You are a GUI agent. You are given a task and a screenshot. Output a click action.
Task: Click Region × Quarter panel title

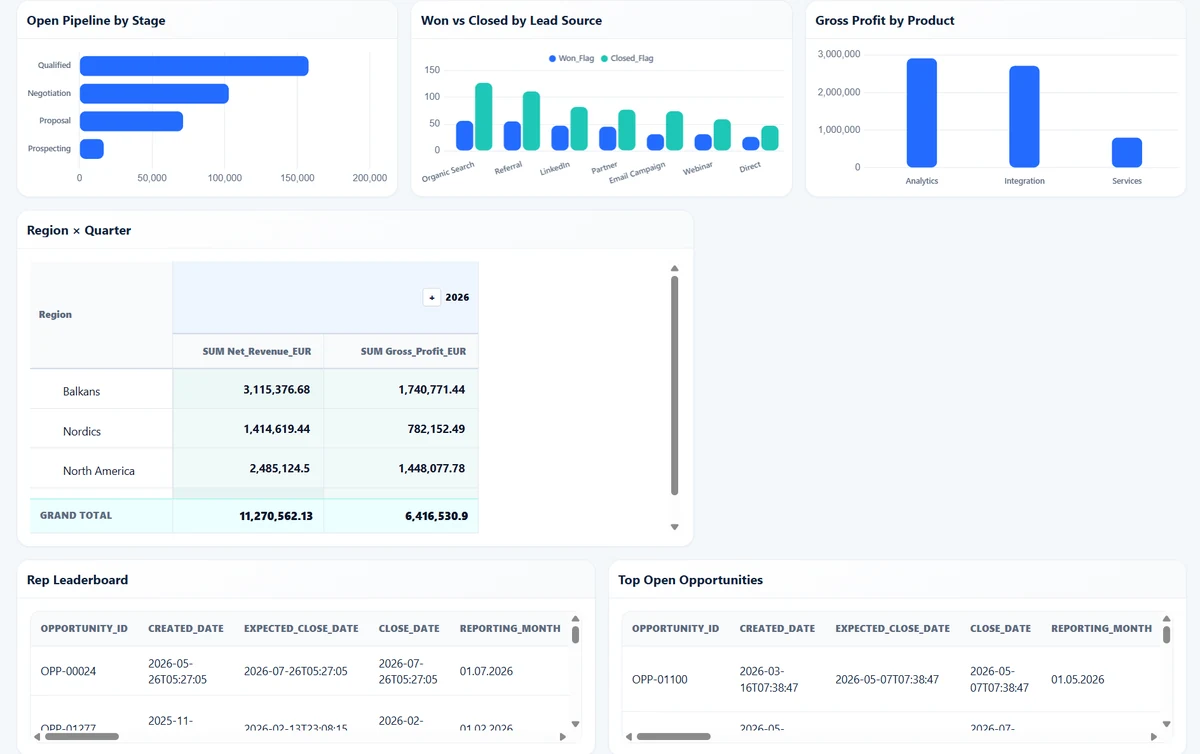click(79, 230)
